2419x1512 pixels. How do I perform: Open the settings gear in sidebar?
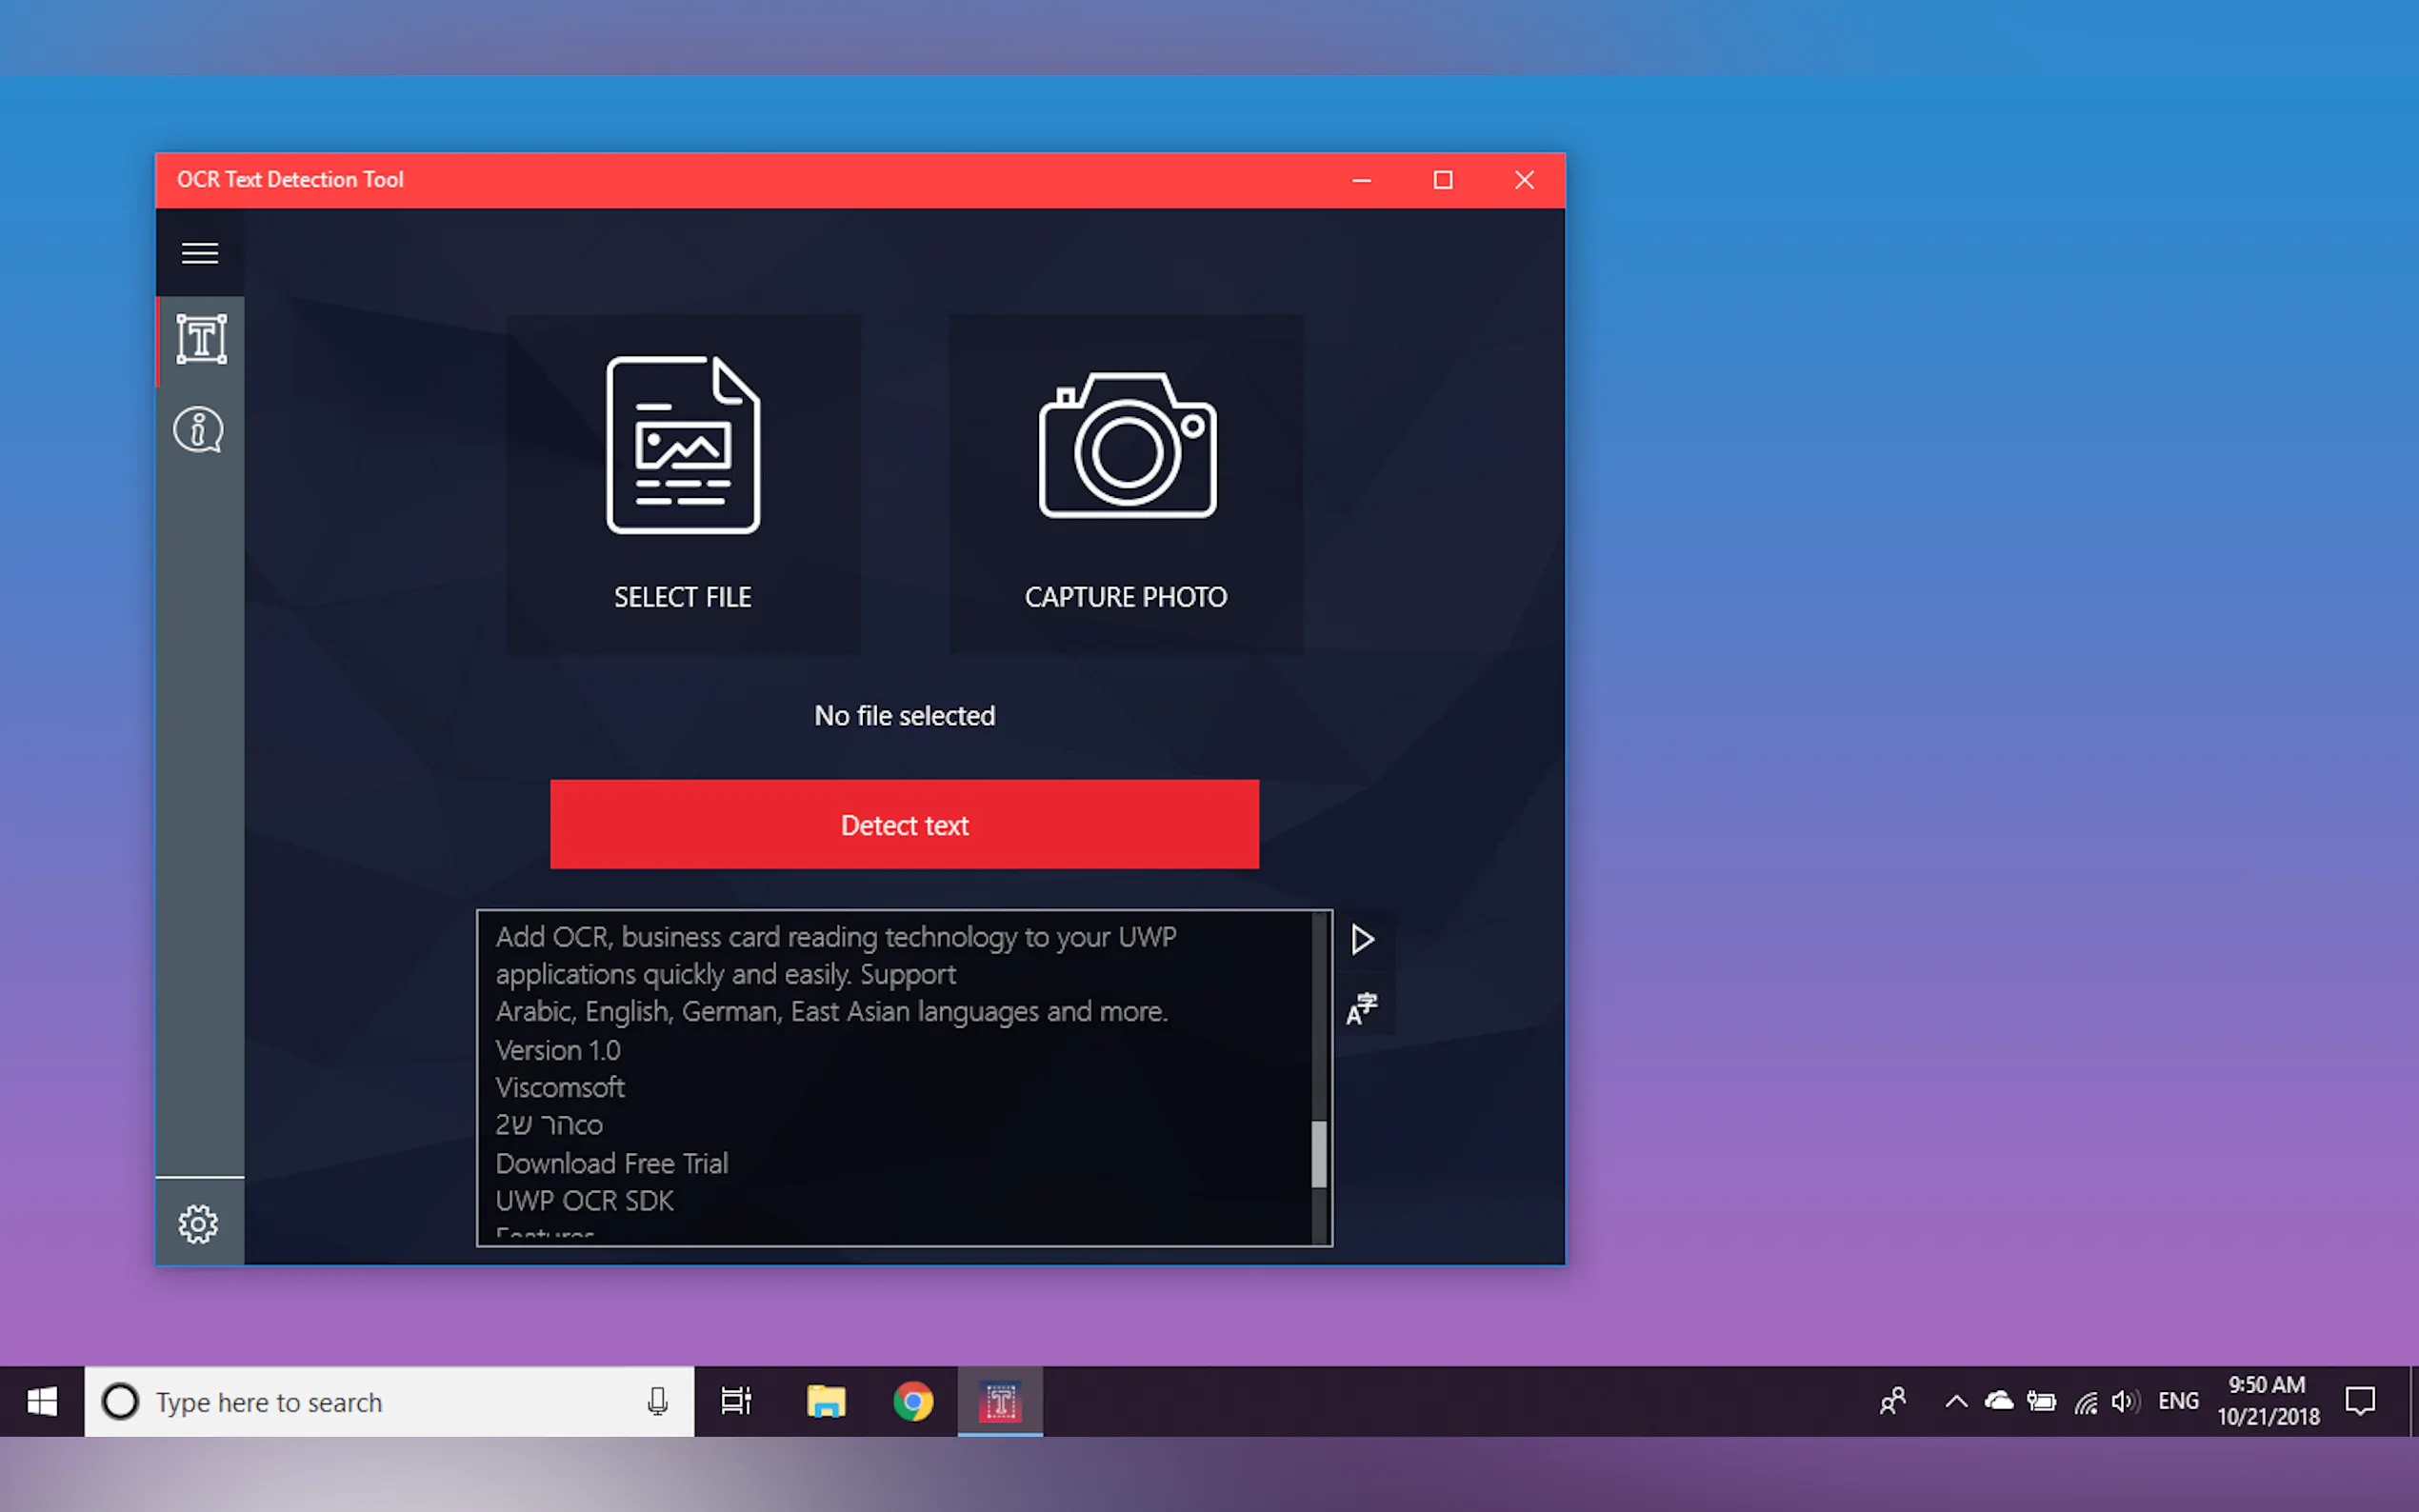(x=198, y=1223)
